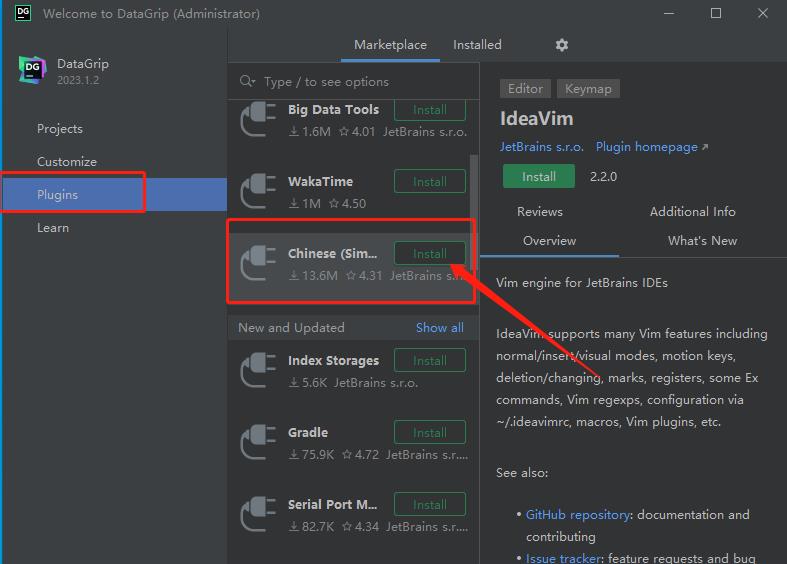Open Learn in the sidebar
The image size is (787, 564).
pyautogui.click(x=53, y=228)
